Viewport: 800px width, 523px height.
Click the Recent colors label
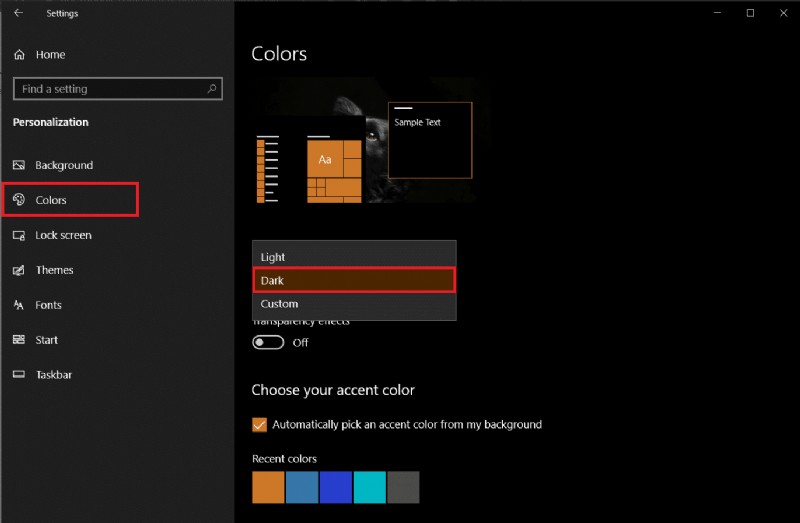pos(284,459)
